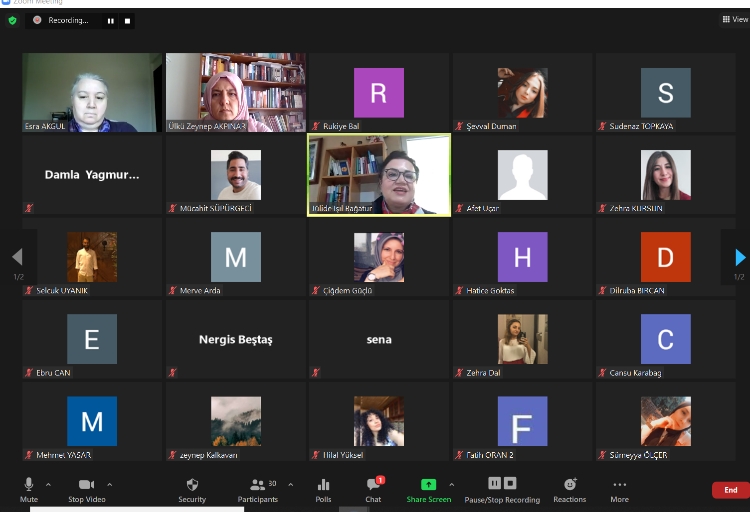Click muted mic icon beside Mehmet YASAR
750x512 pixels.
pos(29,455)
